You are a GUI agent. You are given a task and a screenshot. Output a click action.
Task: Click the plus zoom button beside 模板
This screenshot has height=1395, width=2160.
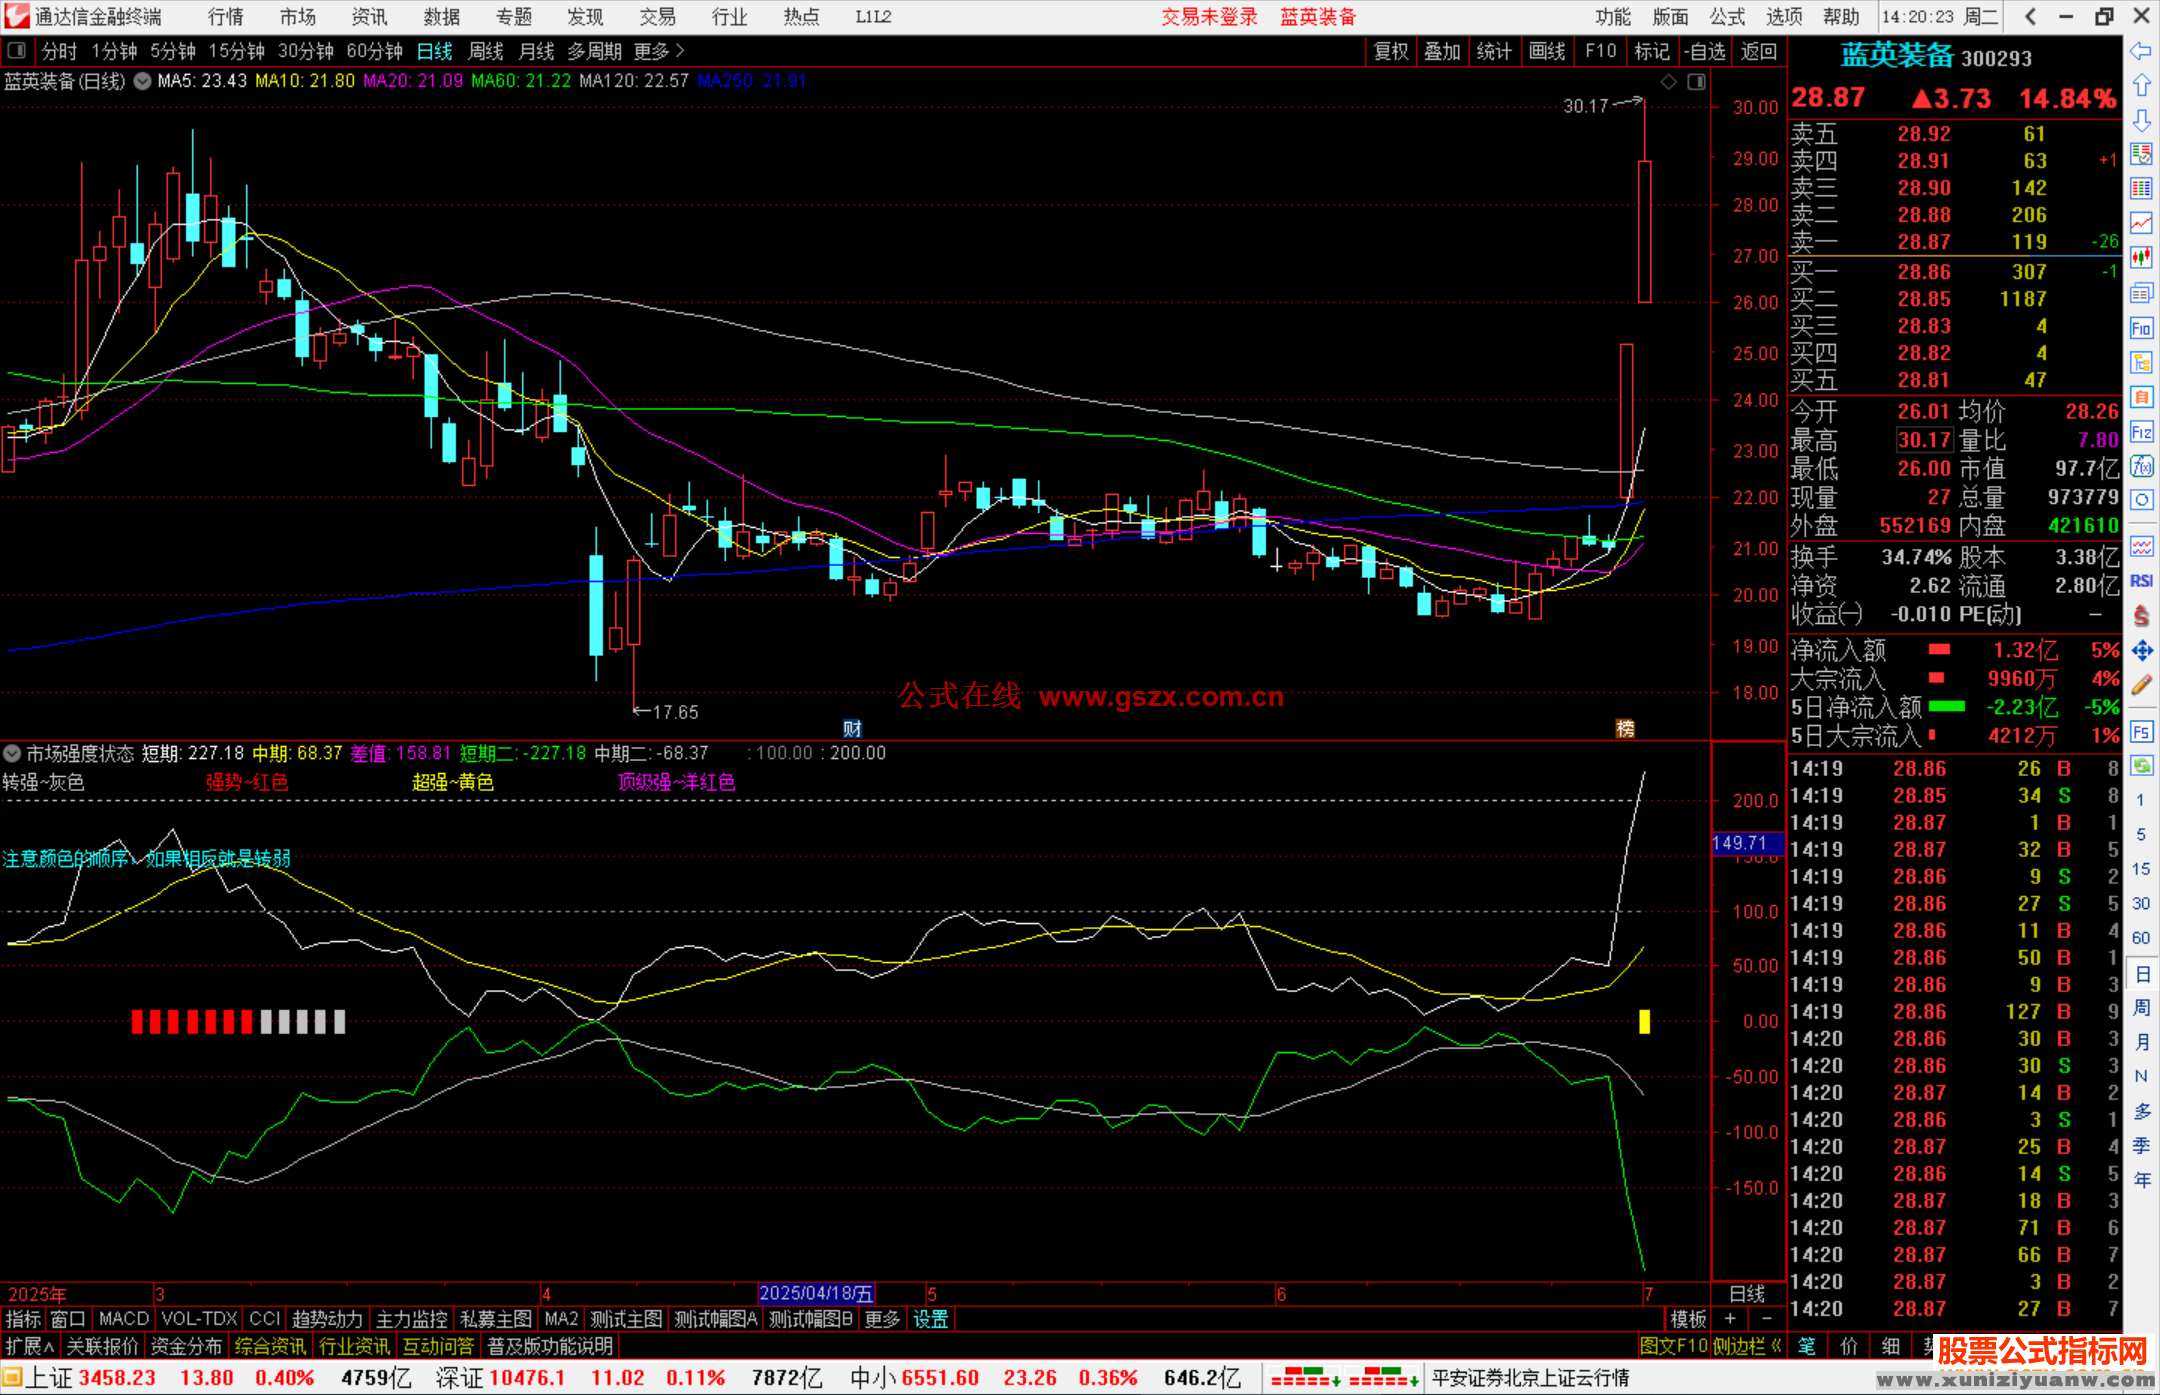[x=1730, y=1319]
